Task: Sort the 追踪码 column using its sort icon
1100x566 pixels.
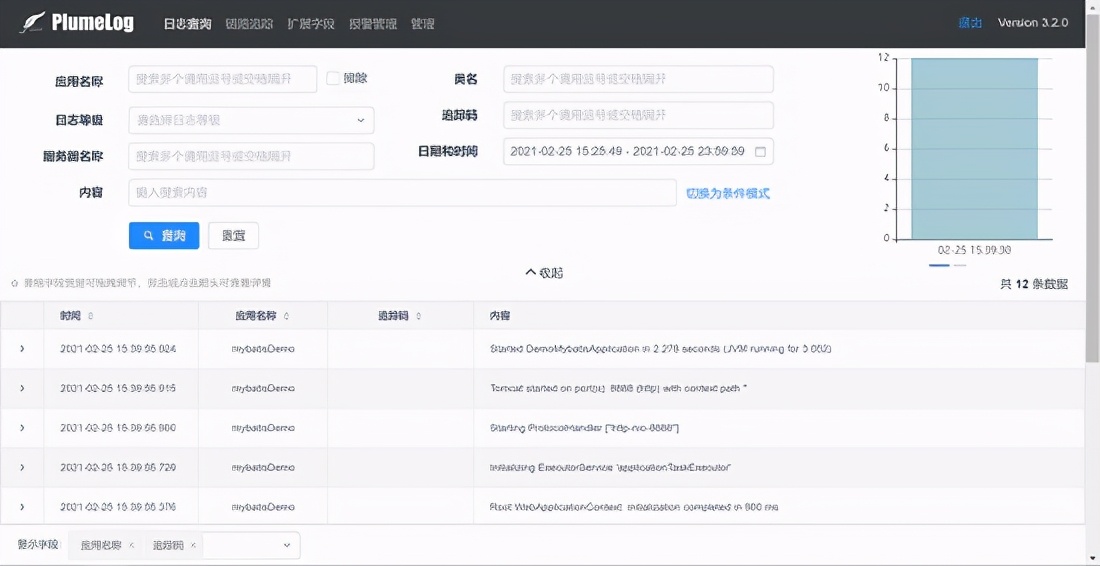Action: (418, 316)
